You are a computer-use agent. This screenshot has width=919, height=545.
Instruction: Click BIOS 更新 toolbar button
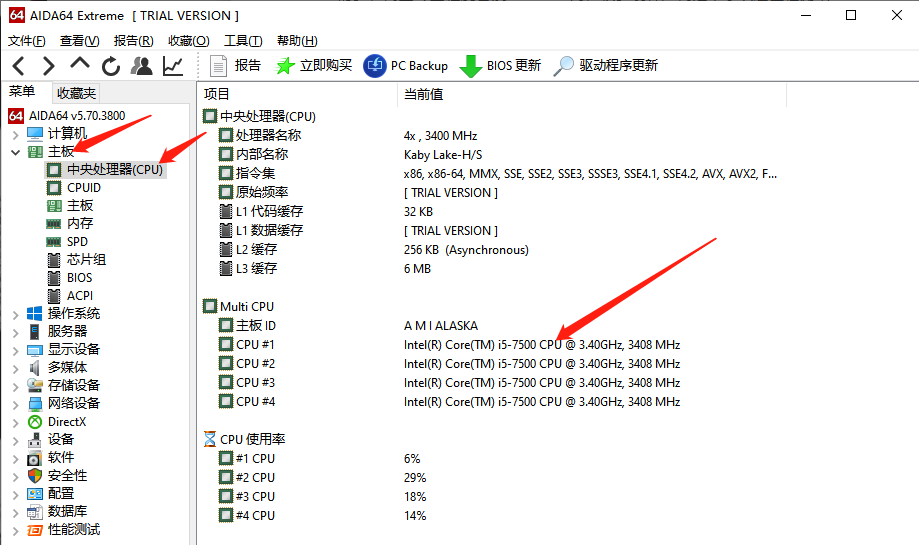(501, 66)
